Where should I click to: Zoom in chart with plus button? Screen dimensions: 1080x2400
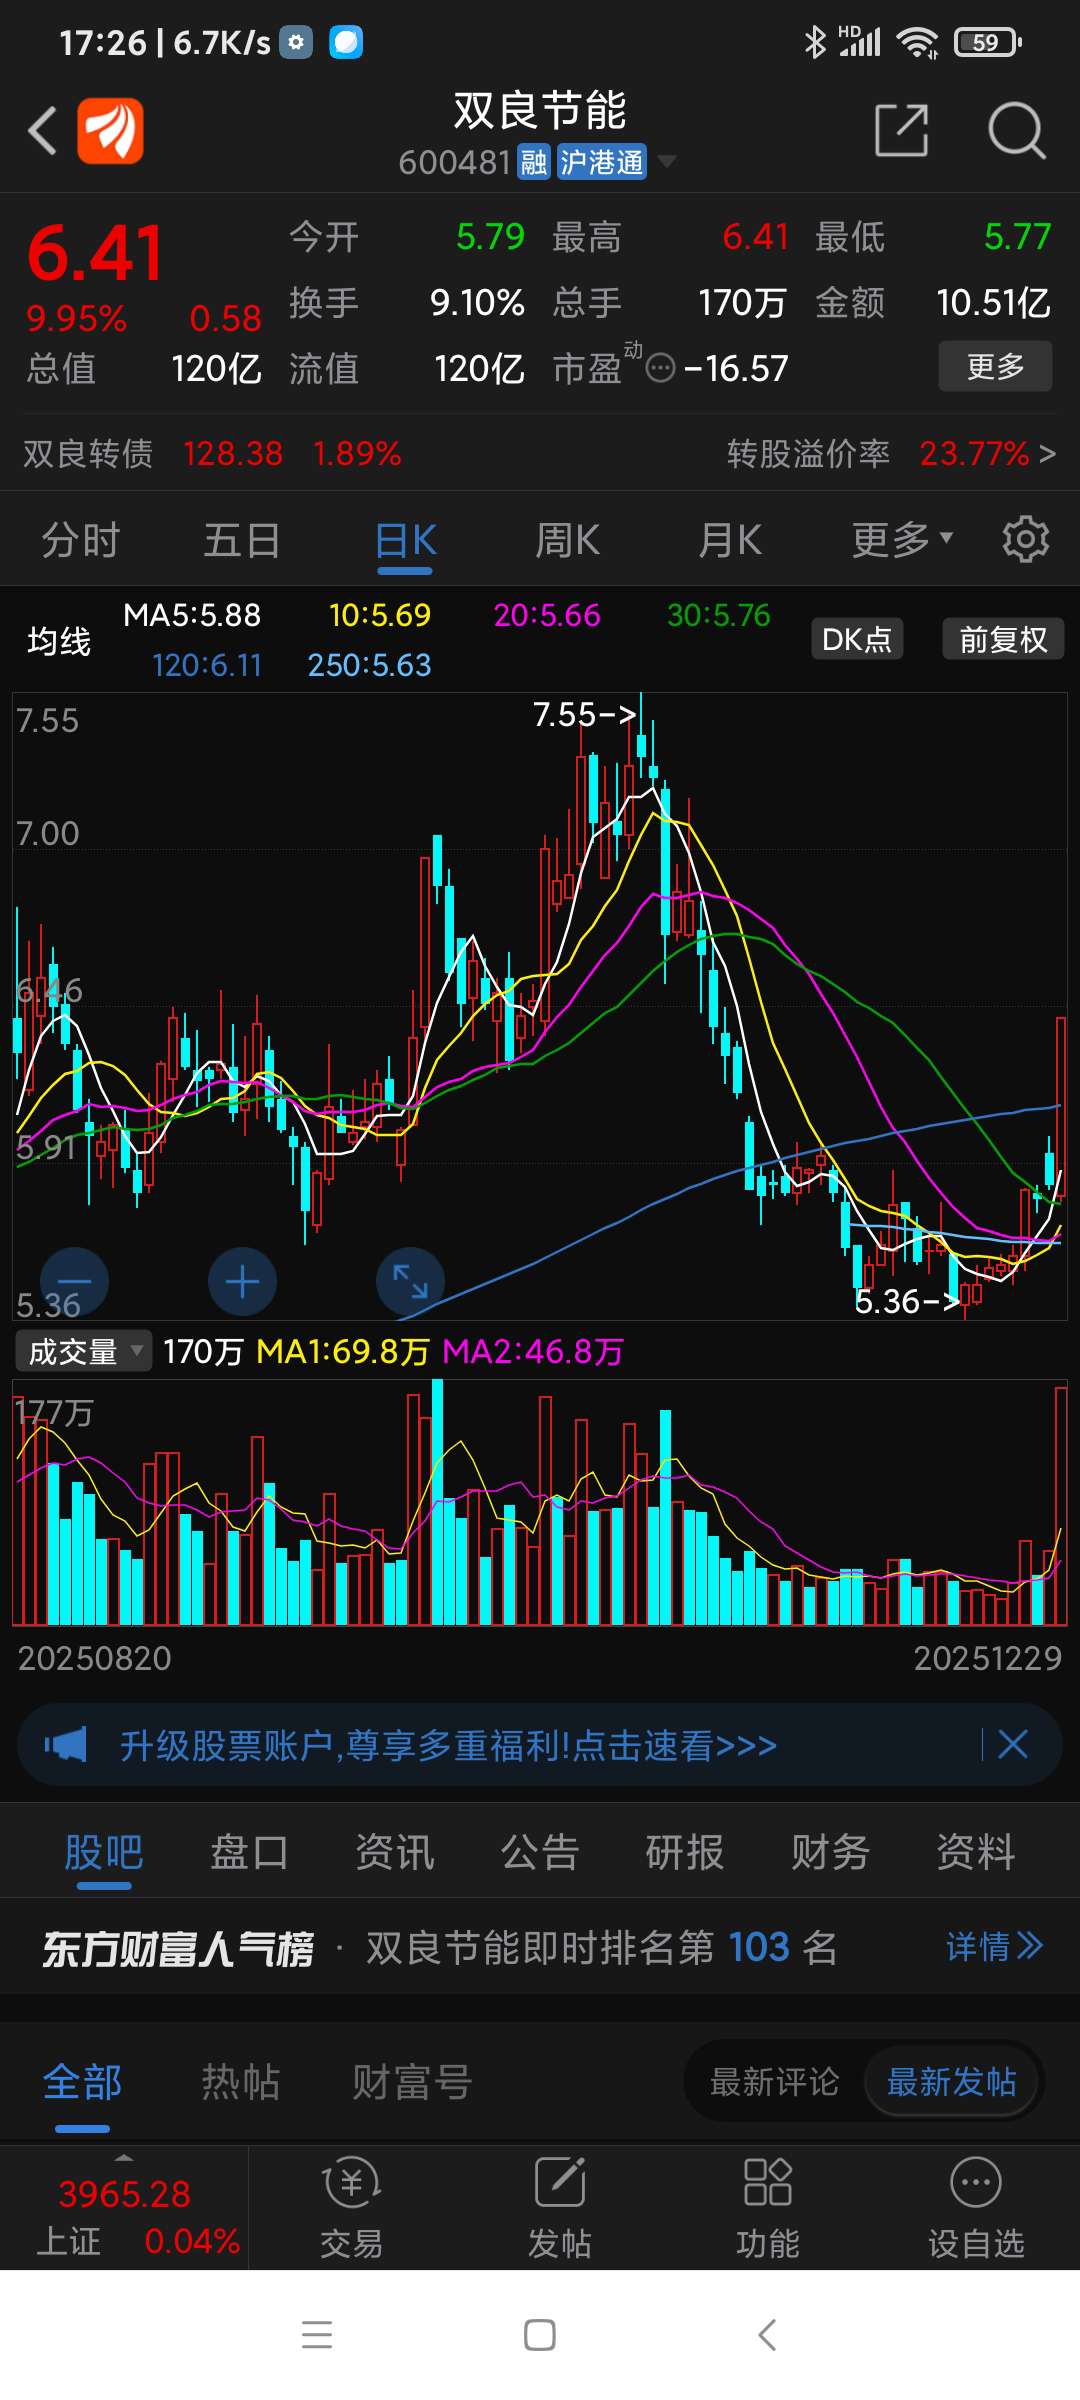(x=242, y=1282)
